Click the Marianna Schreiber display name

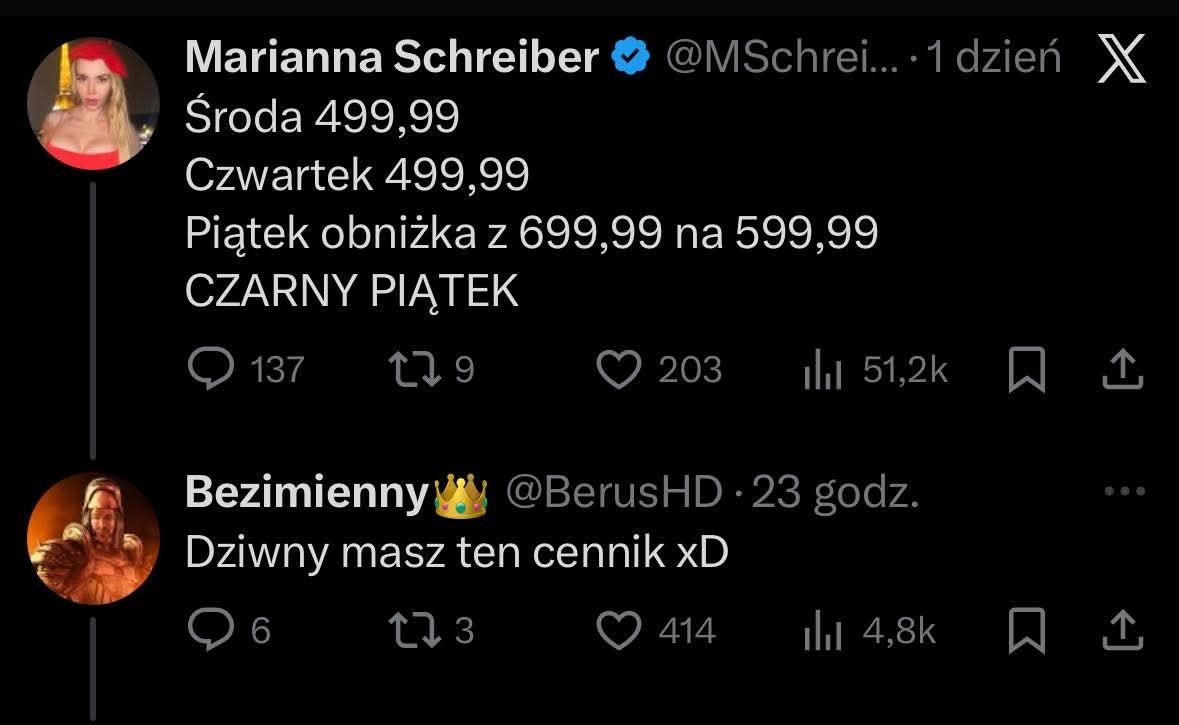pos(392,60)
